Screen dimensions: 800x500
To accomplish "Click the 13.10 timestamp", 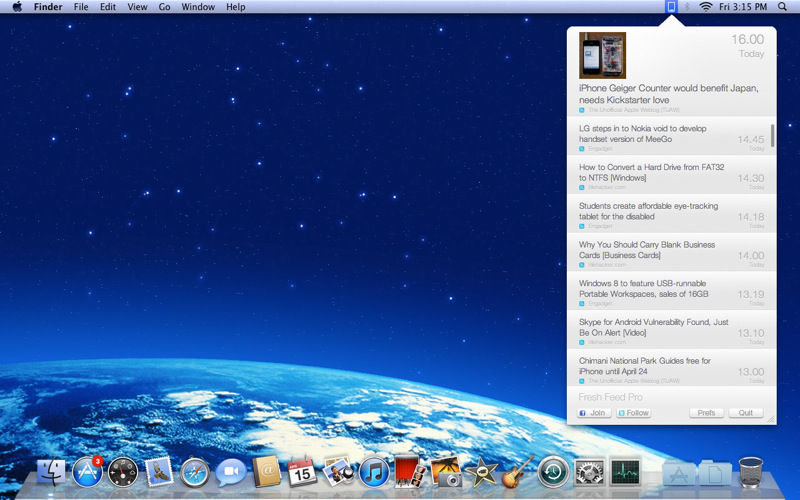I will pyautogui.click(x=751, y=333).
